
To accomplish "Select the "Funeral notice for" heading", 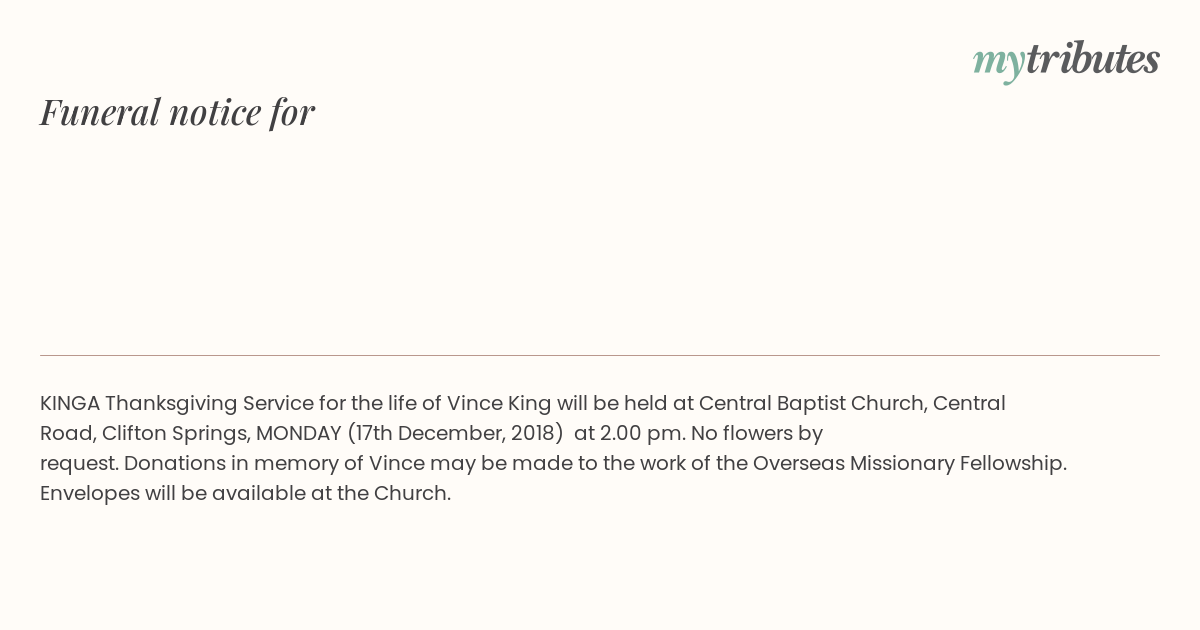I will click(x=177, y=112).
